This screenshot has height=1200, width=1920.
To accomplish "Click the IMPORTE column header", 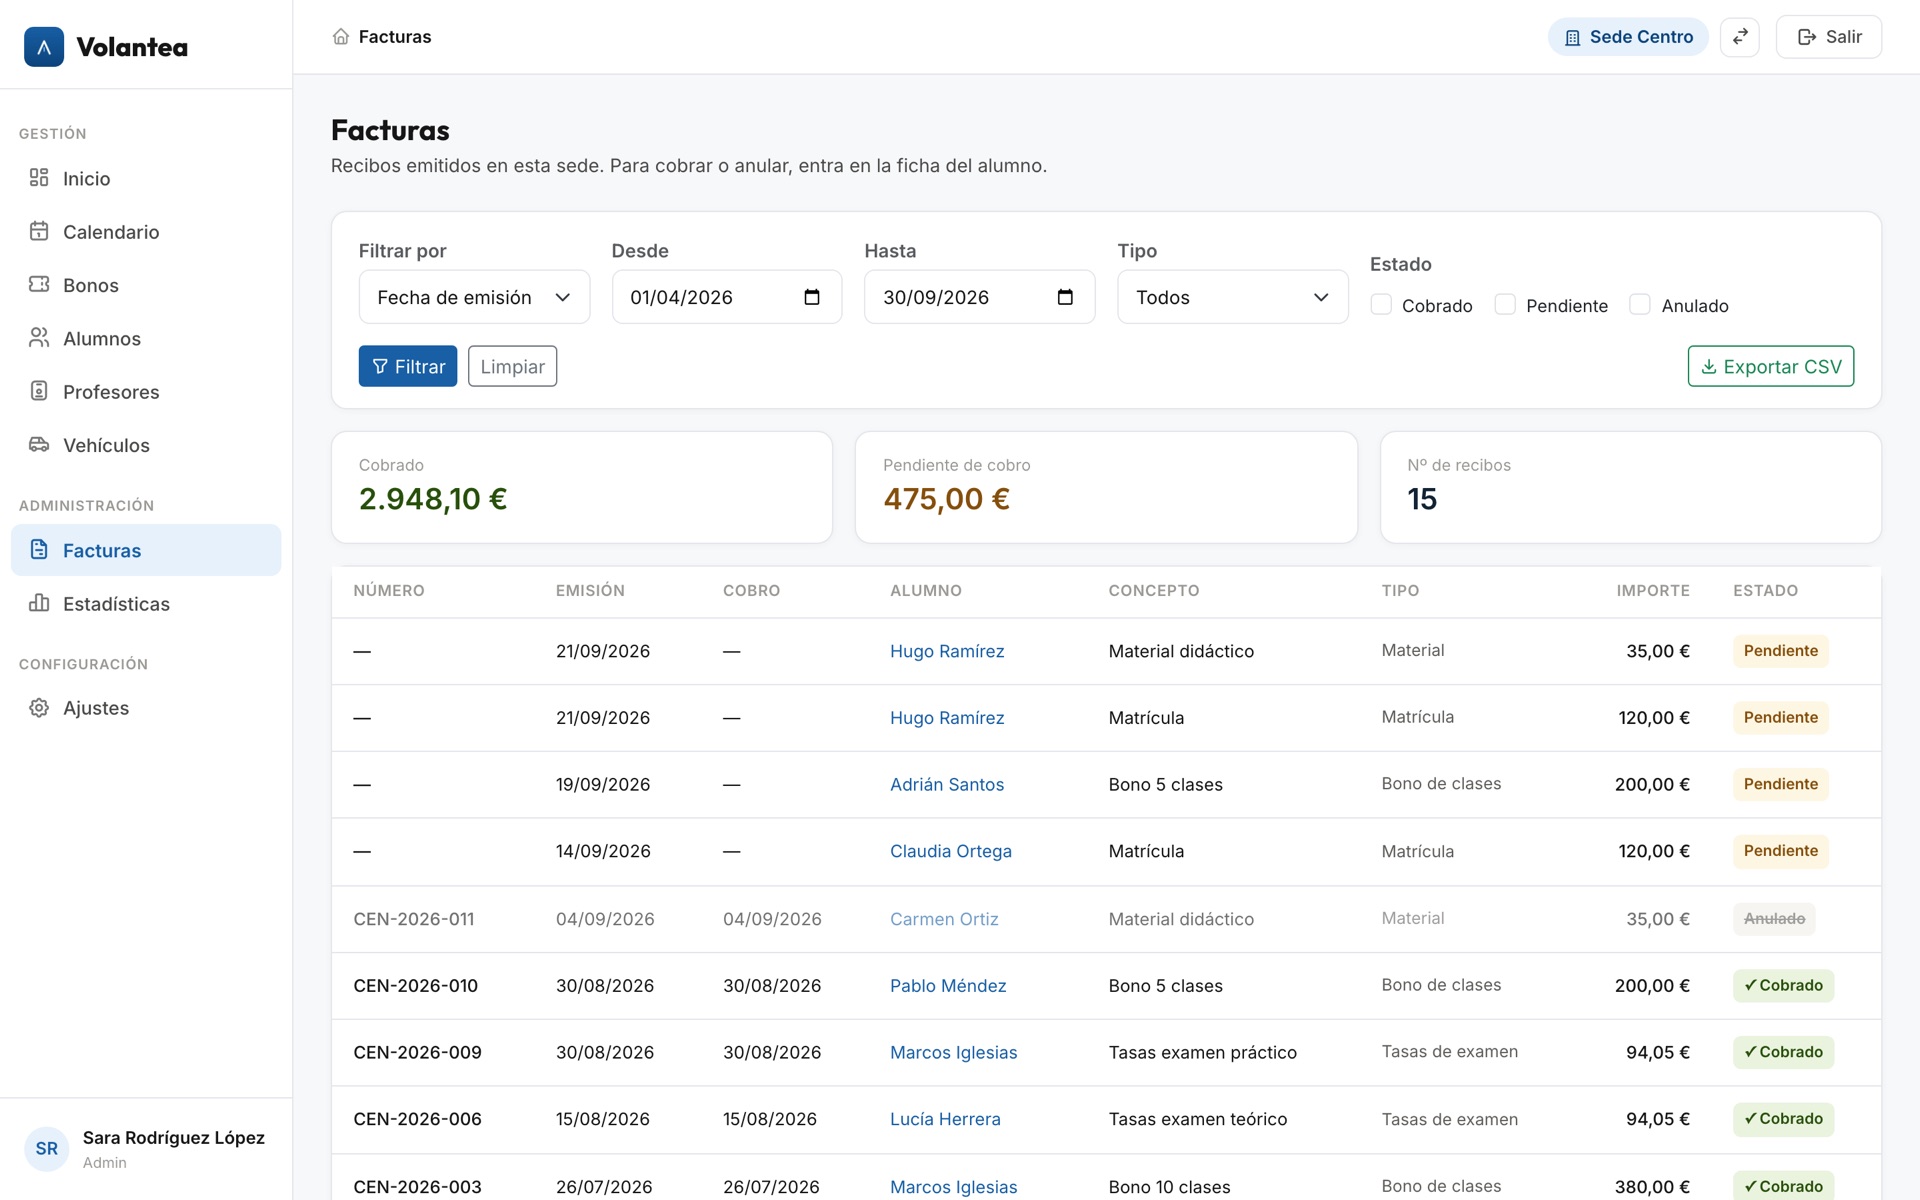I will pyautogui.click(x=1653, y=591).
